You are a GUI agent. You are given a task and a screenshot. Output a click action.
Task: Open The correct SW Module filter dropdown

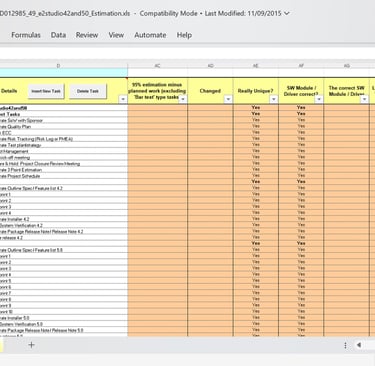click(x=364, y=99)
